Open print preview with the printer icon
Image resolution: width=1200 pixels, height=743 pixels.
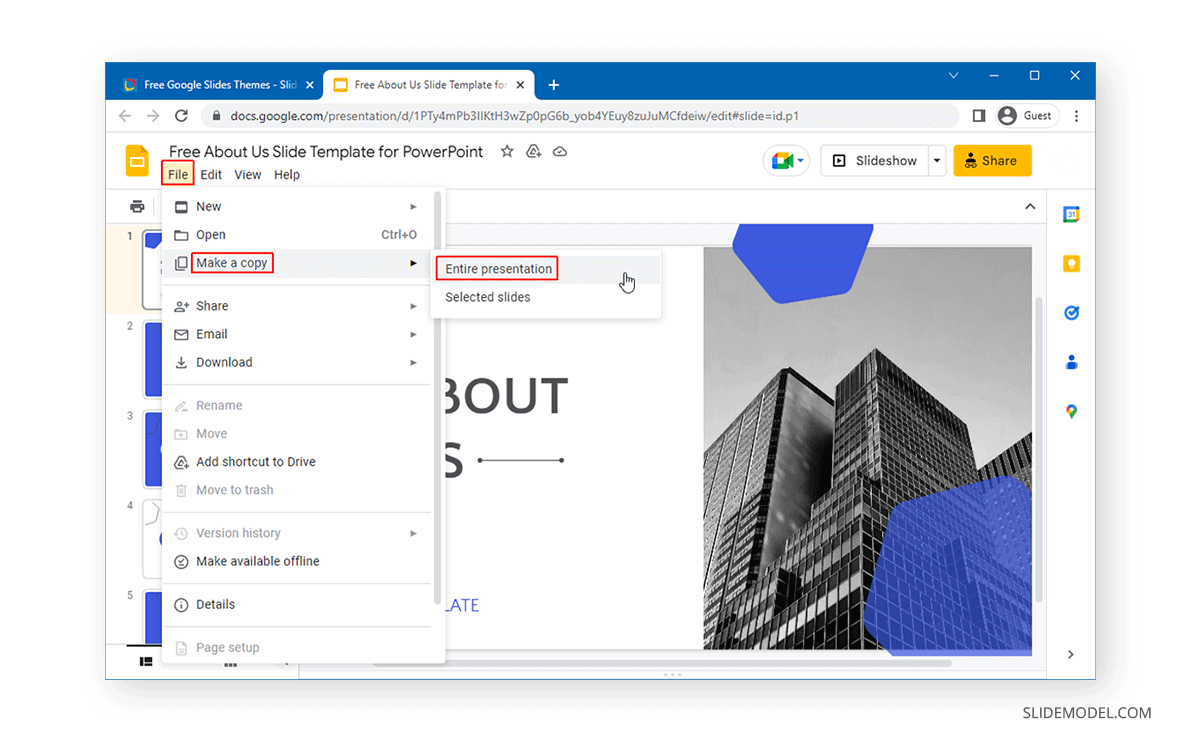click(x=137, y=206)
